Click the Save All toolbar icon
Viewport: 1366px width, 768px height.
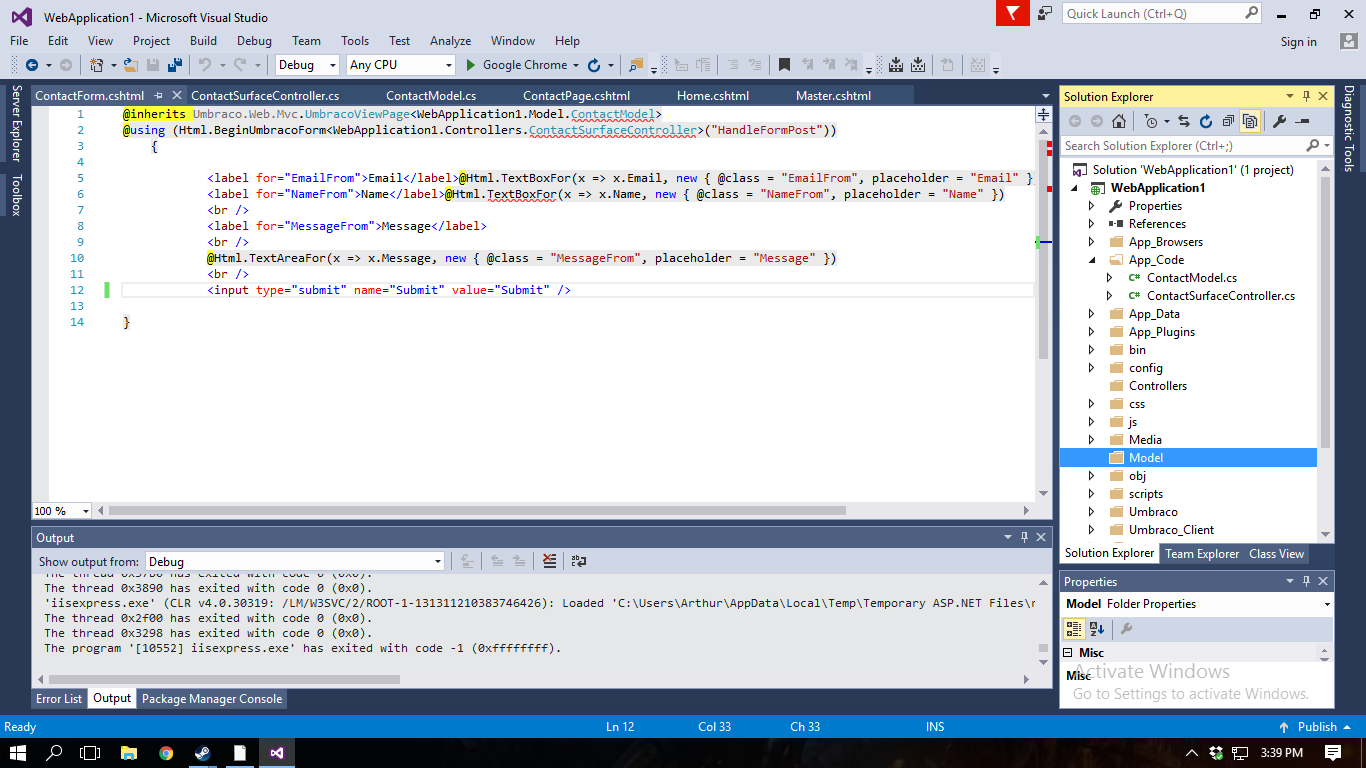pos(175,65)
